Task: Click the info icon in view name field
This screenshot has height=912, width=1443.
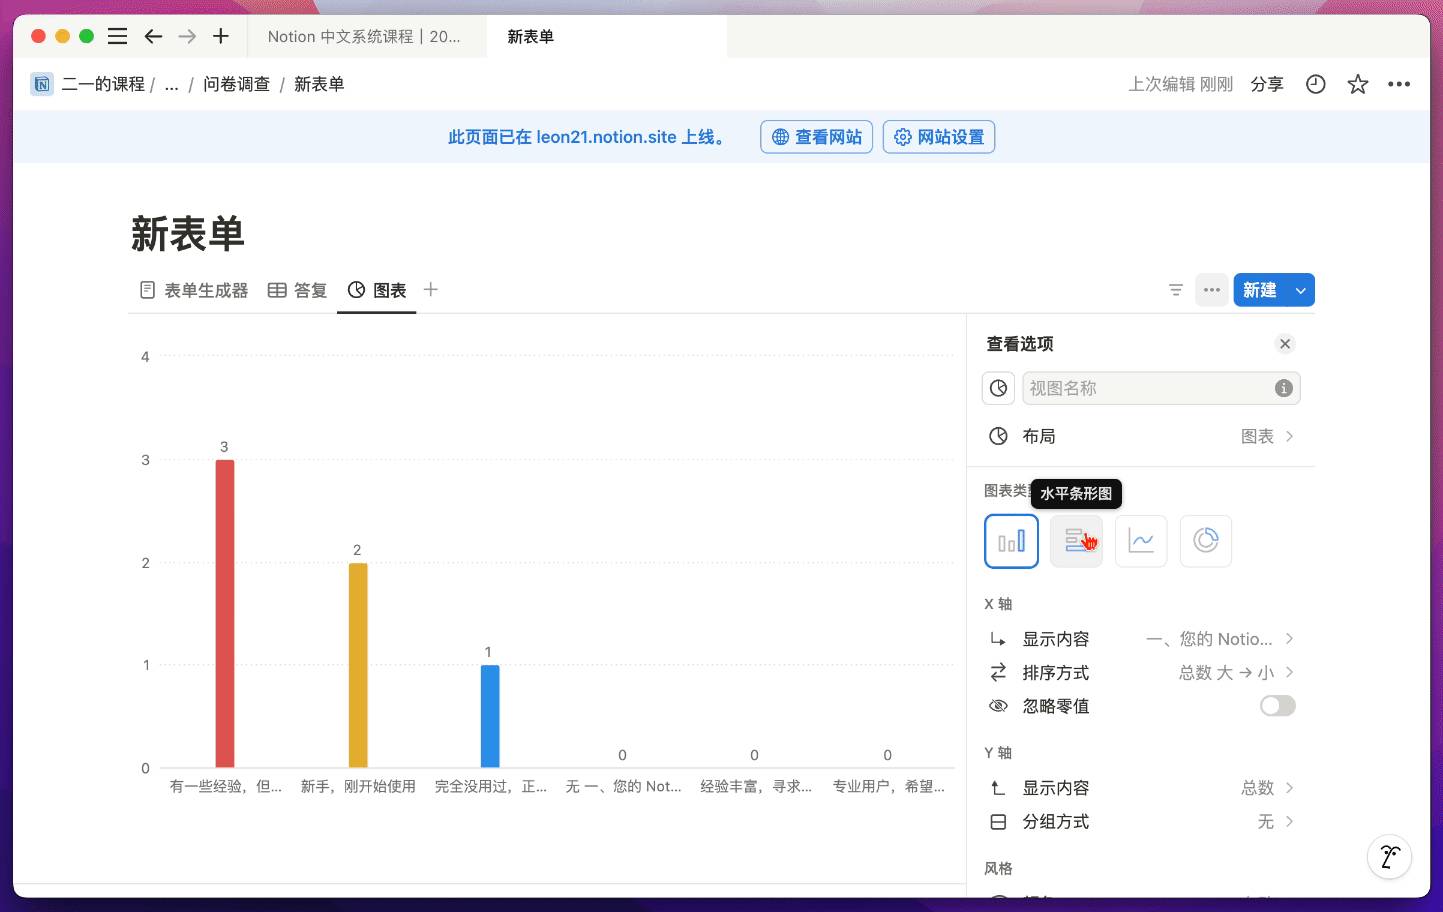Action: click(x=1284, y=388)
